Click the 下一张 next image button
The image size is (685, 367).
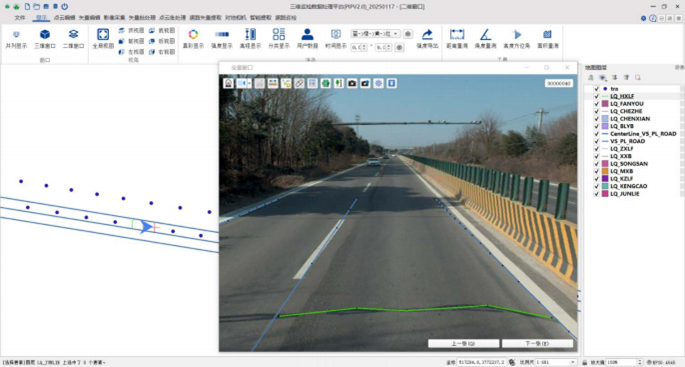(537, 343)
